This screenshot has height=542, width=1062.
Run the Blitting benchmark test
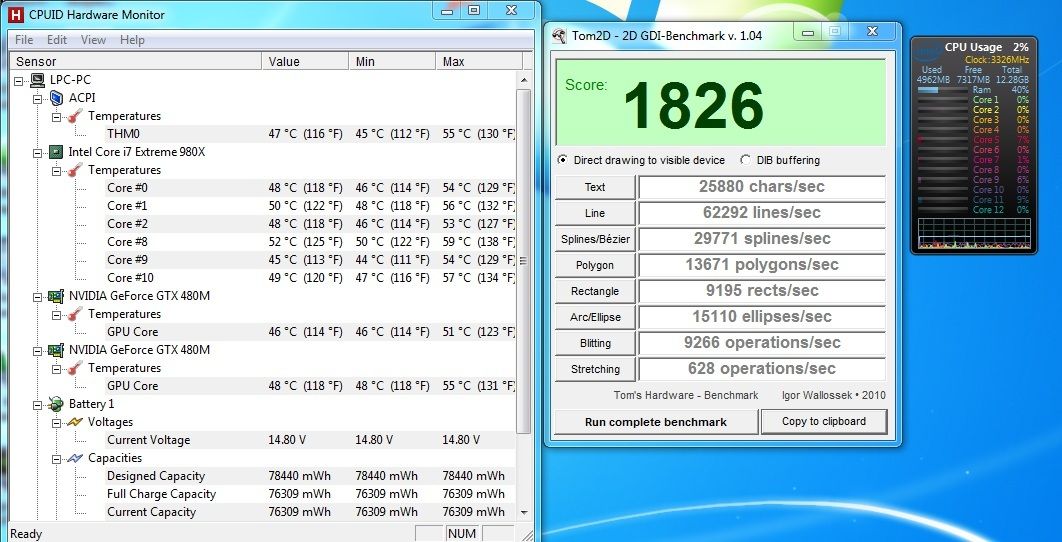tap(595, 343)
